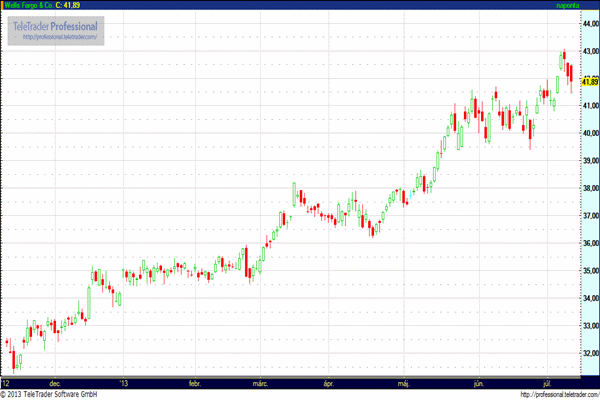Select the 'jún.' marker on the time axis
The height and width of the screenshot is (400, 600).
(476, 382)
